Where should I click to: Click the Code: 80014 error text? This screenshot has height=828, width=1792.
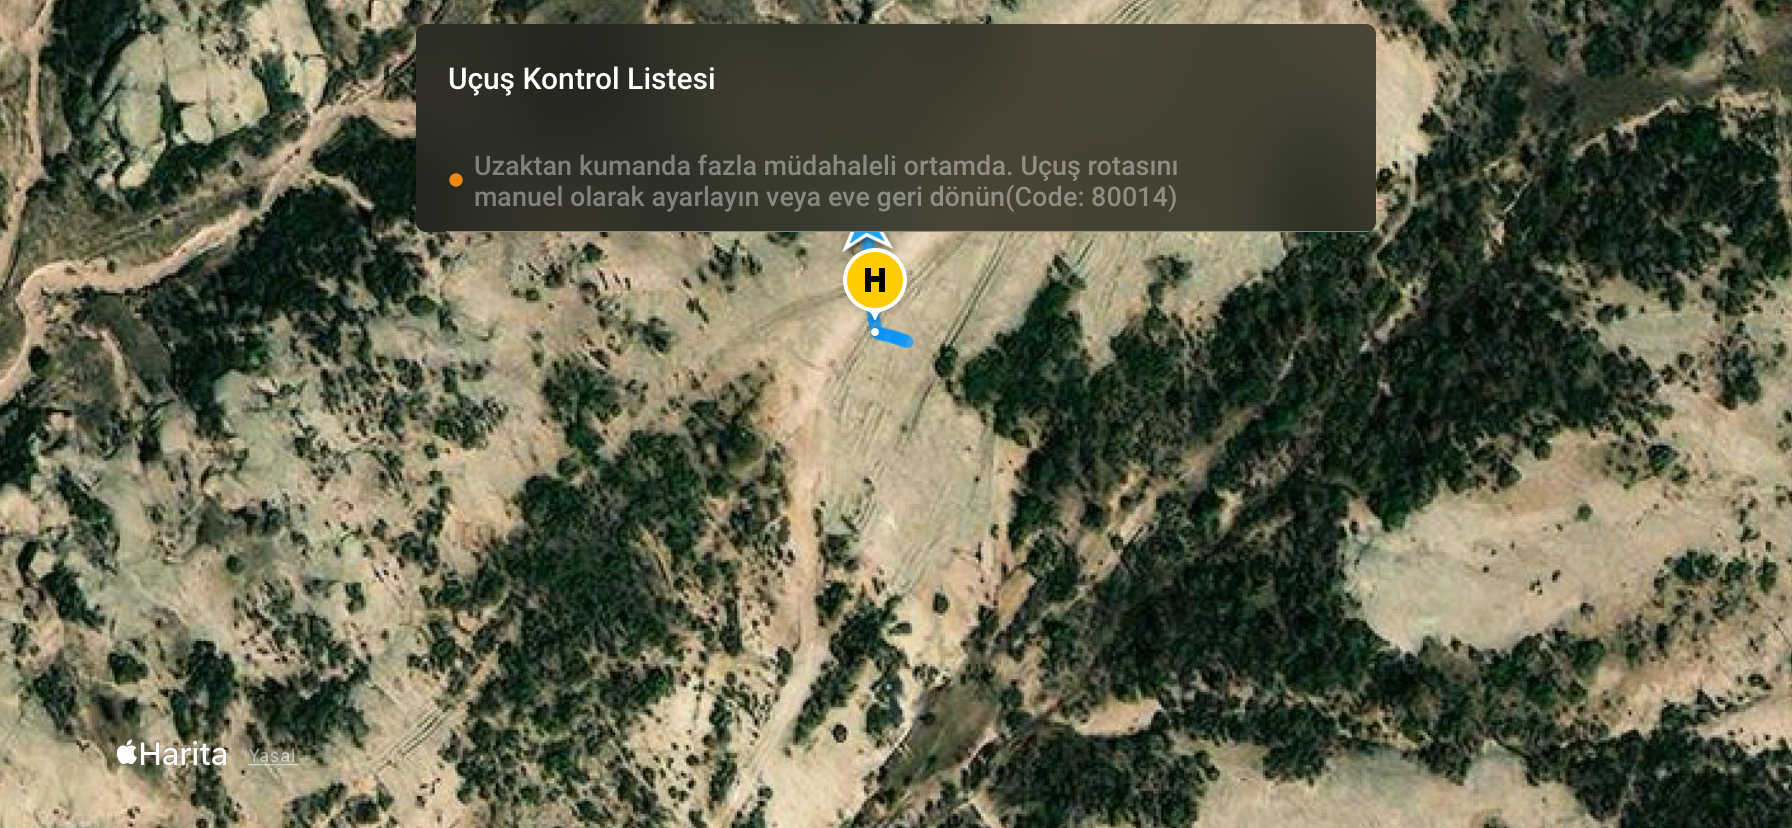pos(1092,197)
